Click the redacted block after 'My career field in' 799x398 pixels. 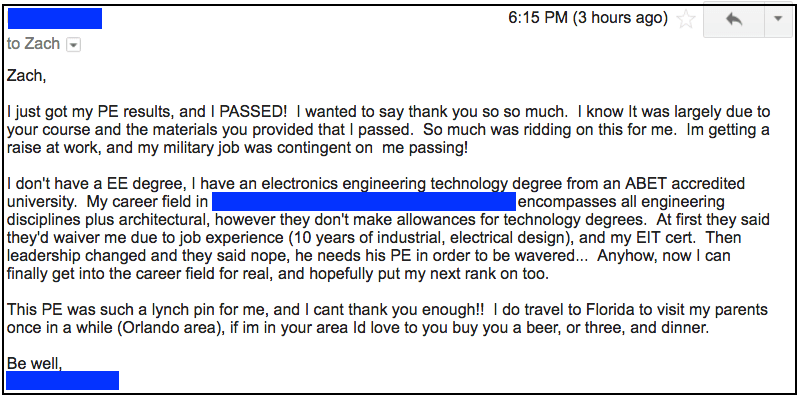(364, 201)
